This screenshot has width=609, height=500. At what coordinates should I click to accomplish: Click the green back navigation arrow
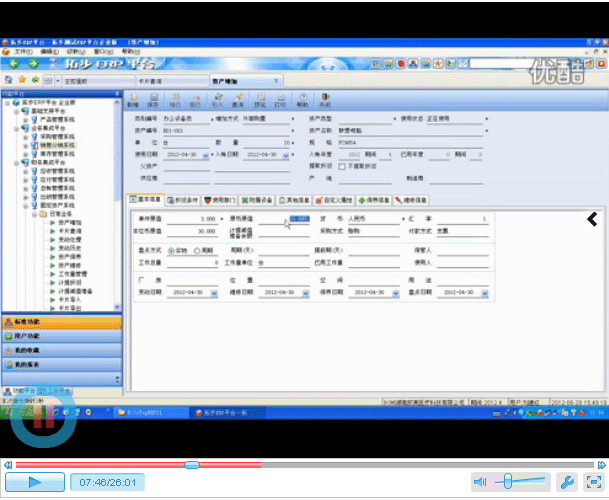(15, 62)
